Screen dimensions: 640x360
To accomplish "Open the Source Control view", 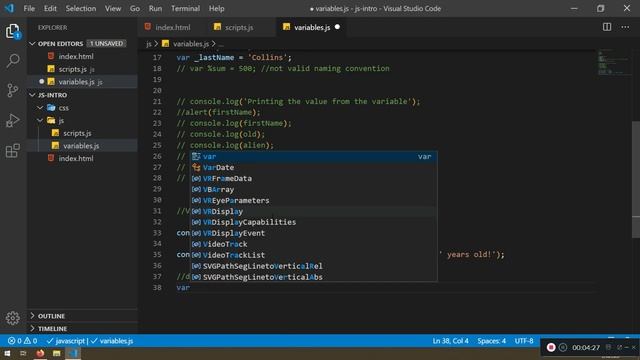I will click(x=13, y=90).
